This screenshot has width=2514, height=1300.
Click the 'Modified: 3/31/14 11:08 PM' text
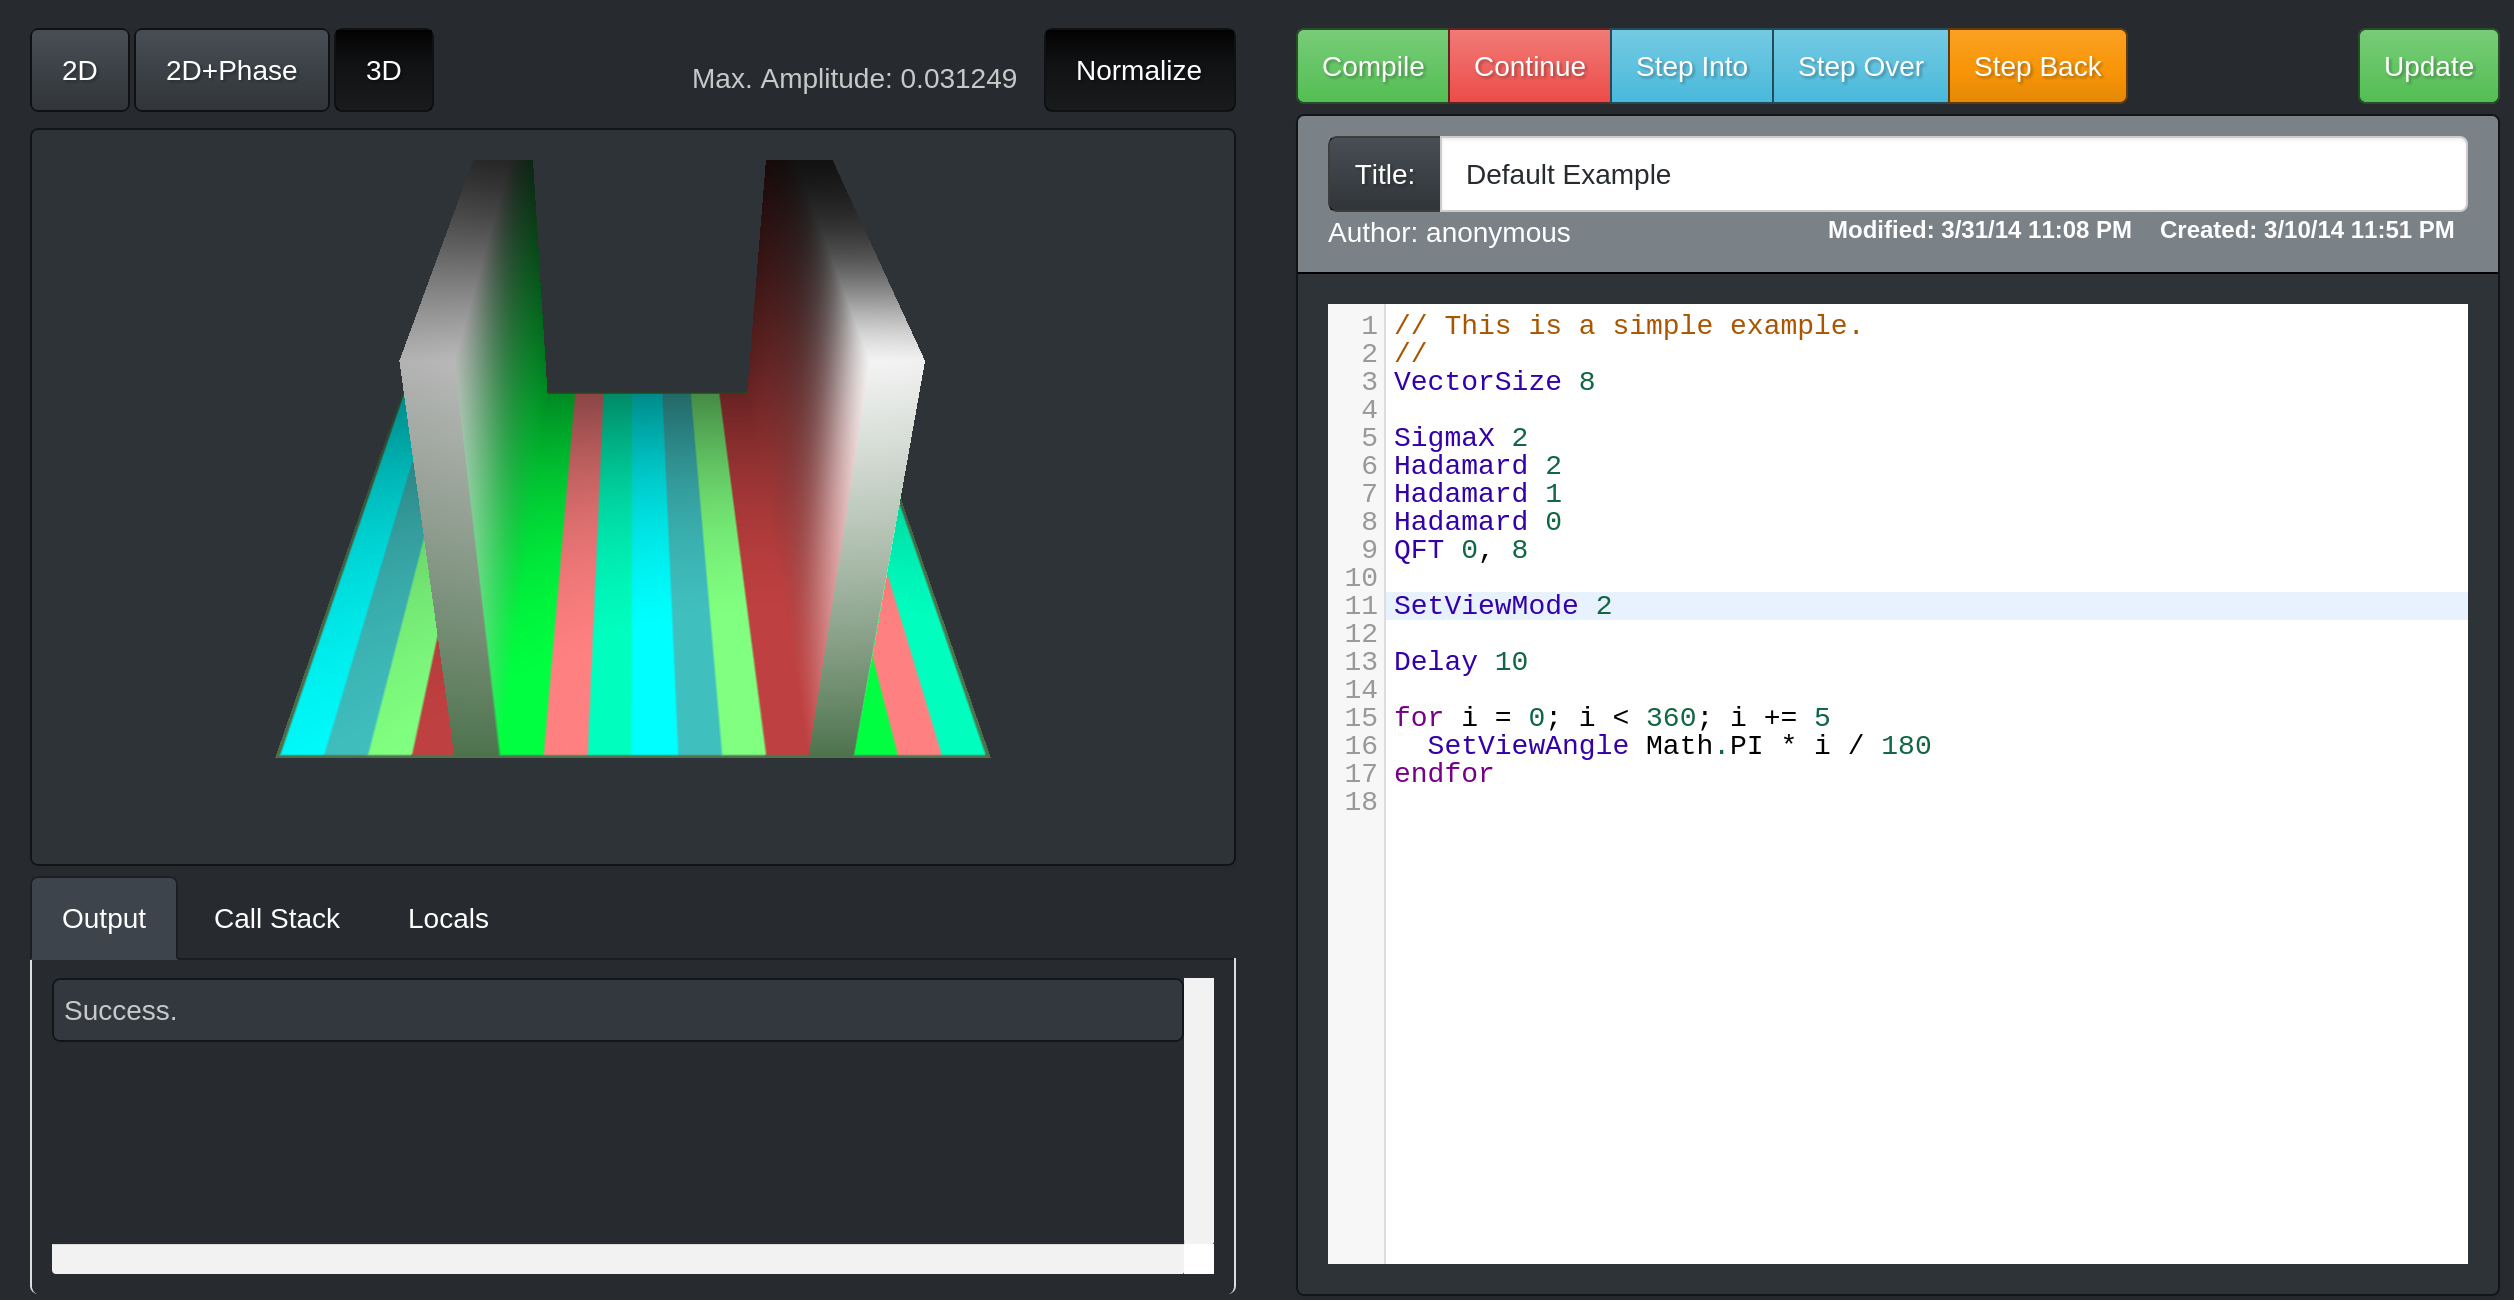1979,230
